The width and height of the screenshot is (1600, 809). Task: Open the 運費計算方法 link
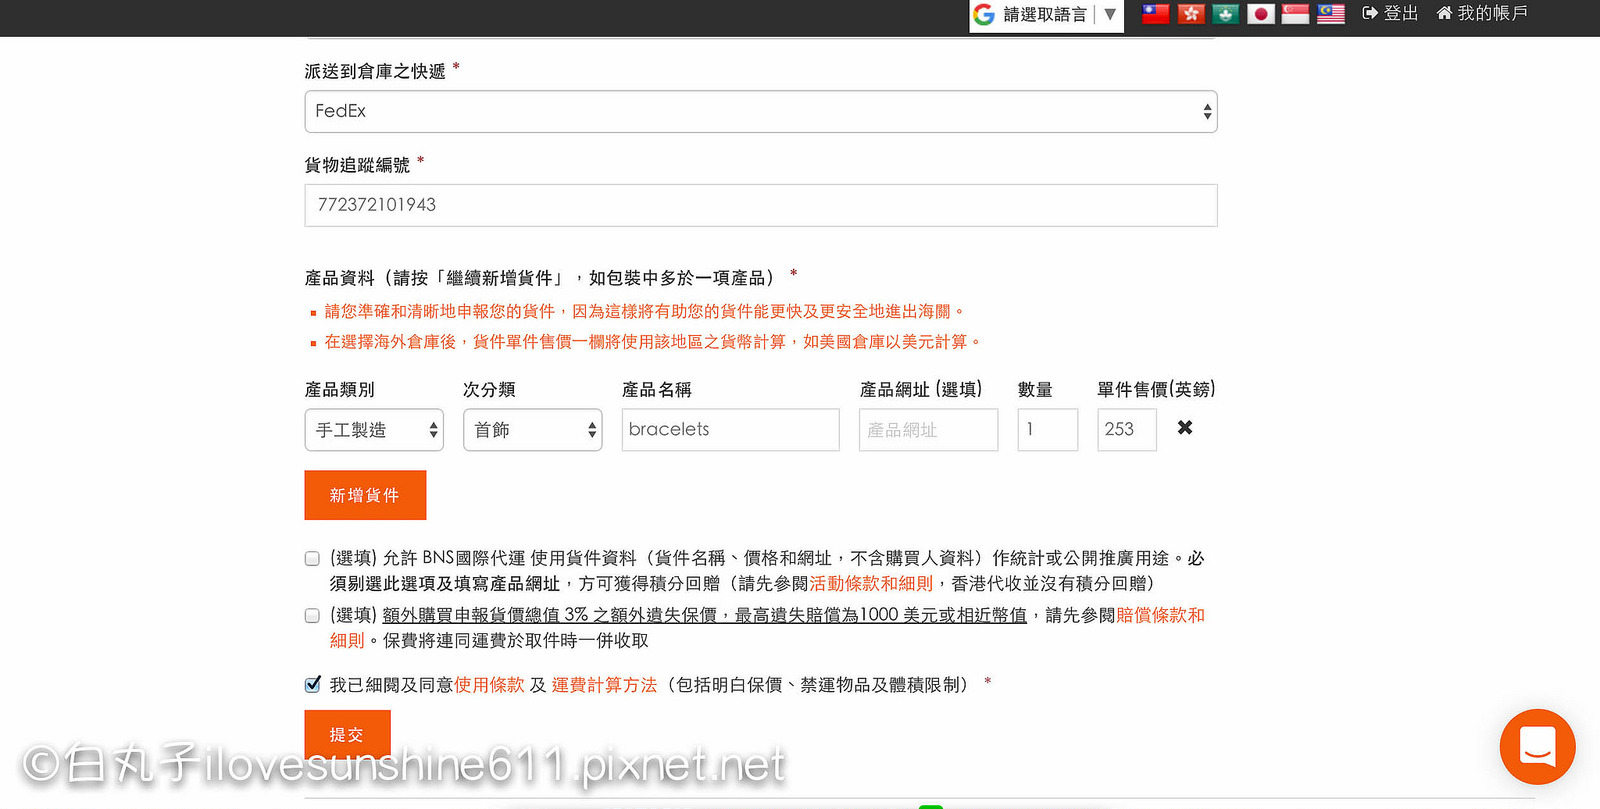point(604,685)
